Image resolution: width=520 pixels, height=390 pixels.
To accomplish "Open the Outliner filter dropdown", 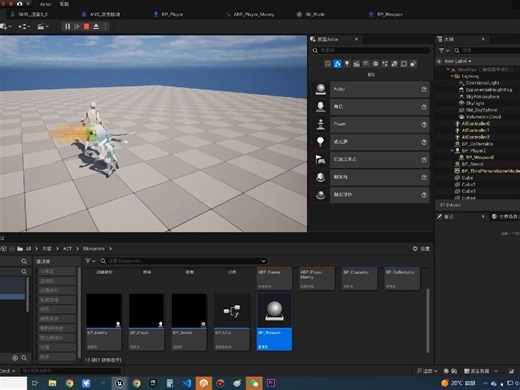I will coord(444,50).
